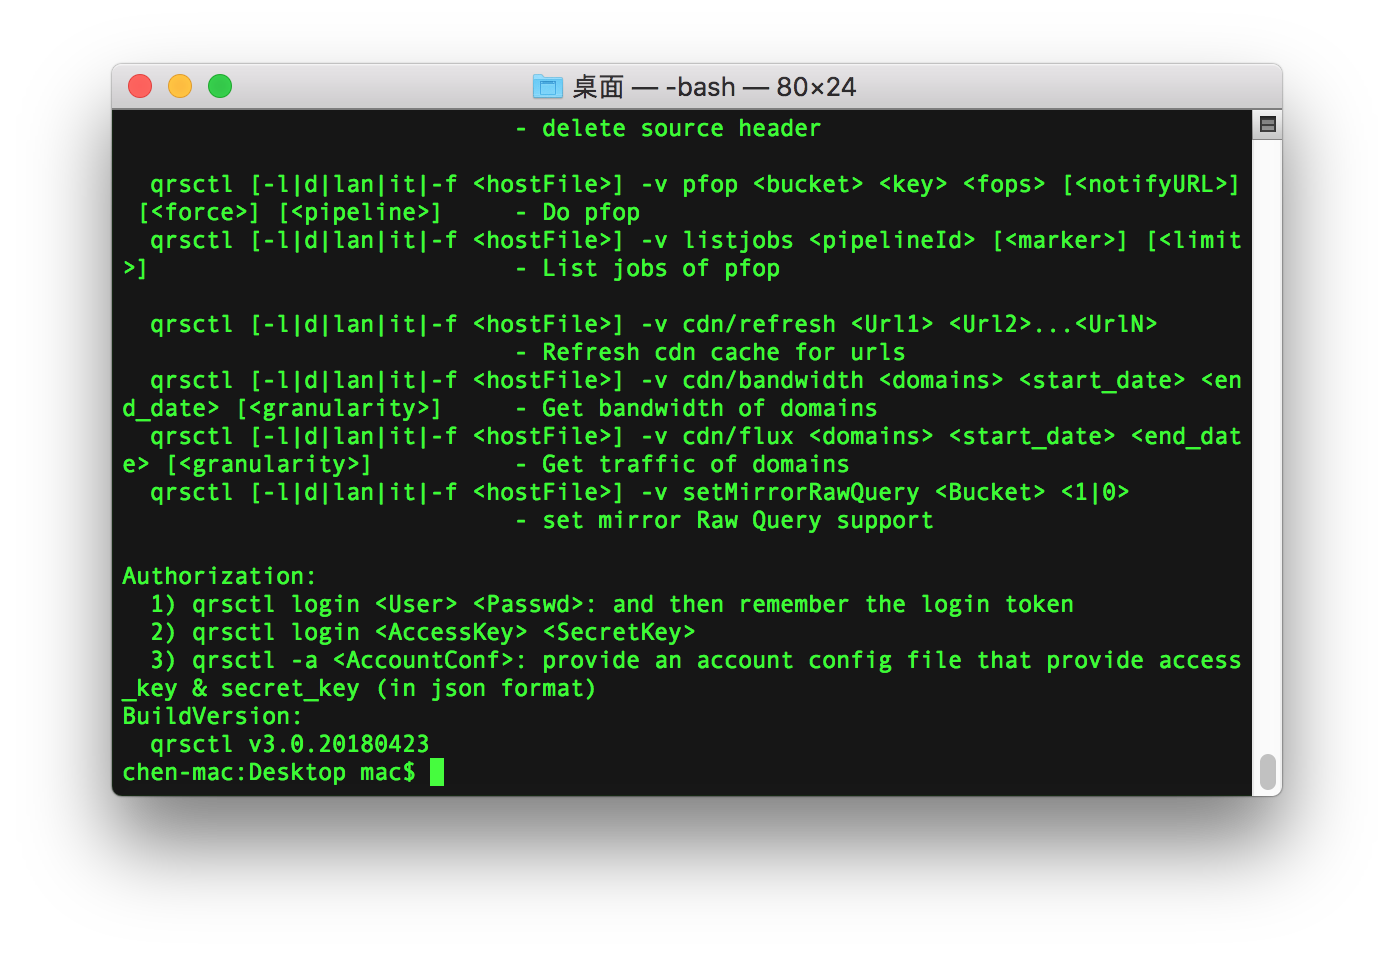Screen dimensions: 1394x956
Task: Zoom the Terminal with the green button
Action: click(x=220, y=87)
